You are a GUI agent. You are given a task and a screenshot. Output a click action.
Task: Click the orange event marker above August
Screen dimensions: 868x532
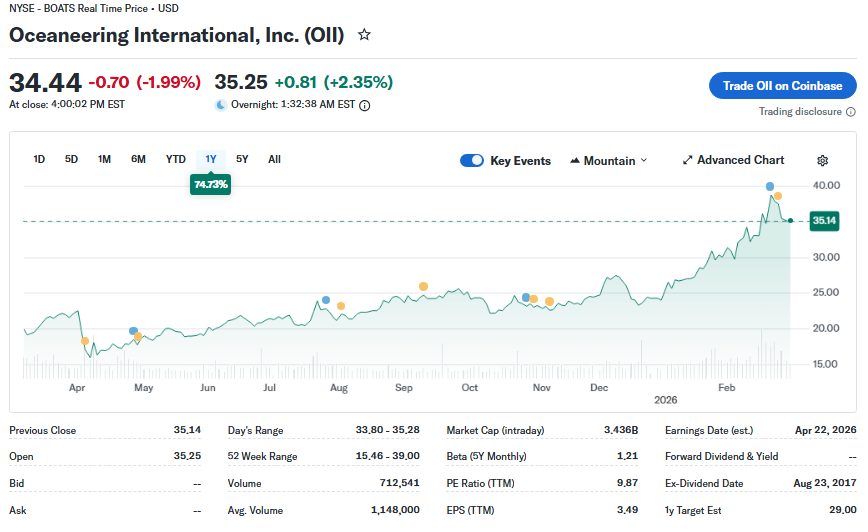[x=341, y=306]
